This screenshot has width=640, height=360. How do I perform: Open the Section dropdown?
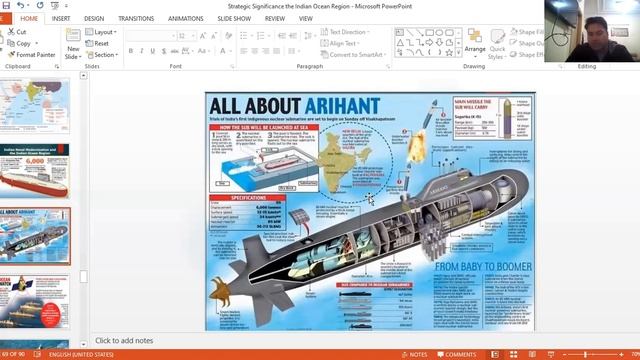coord(102,54)
